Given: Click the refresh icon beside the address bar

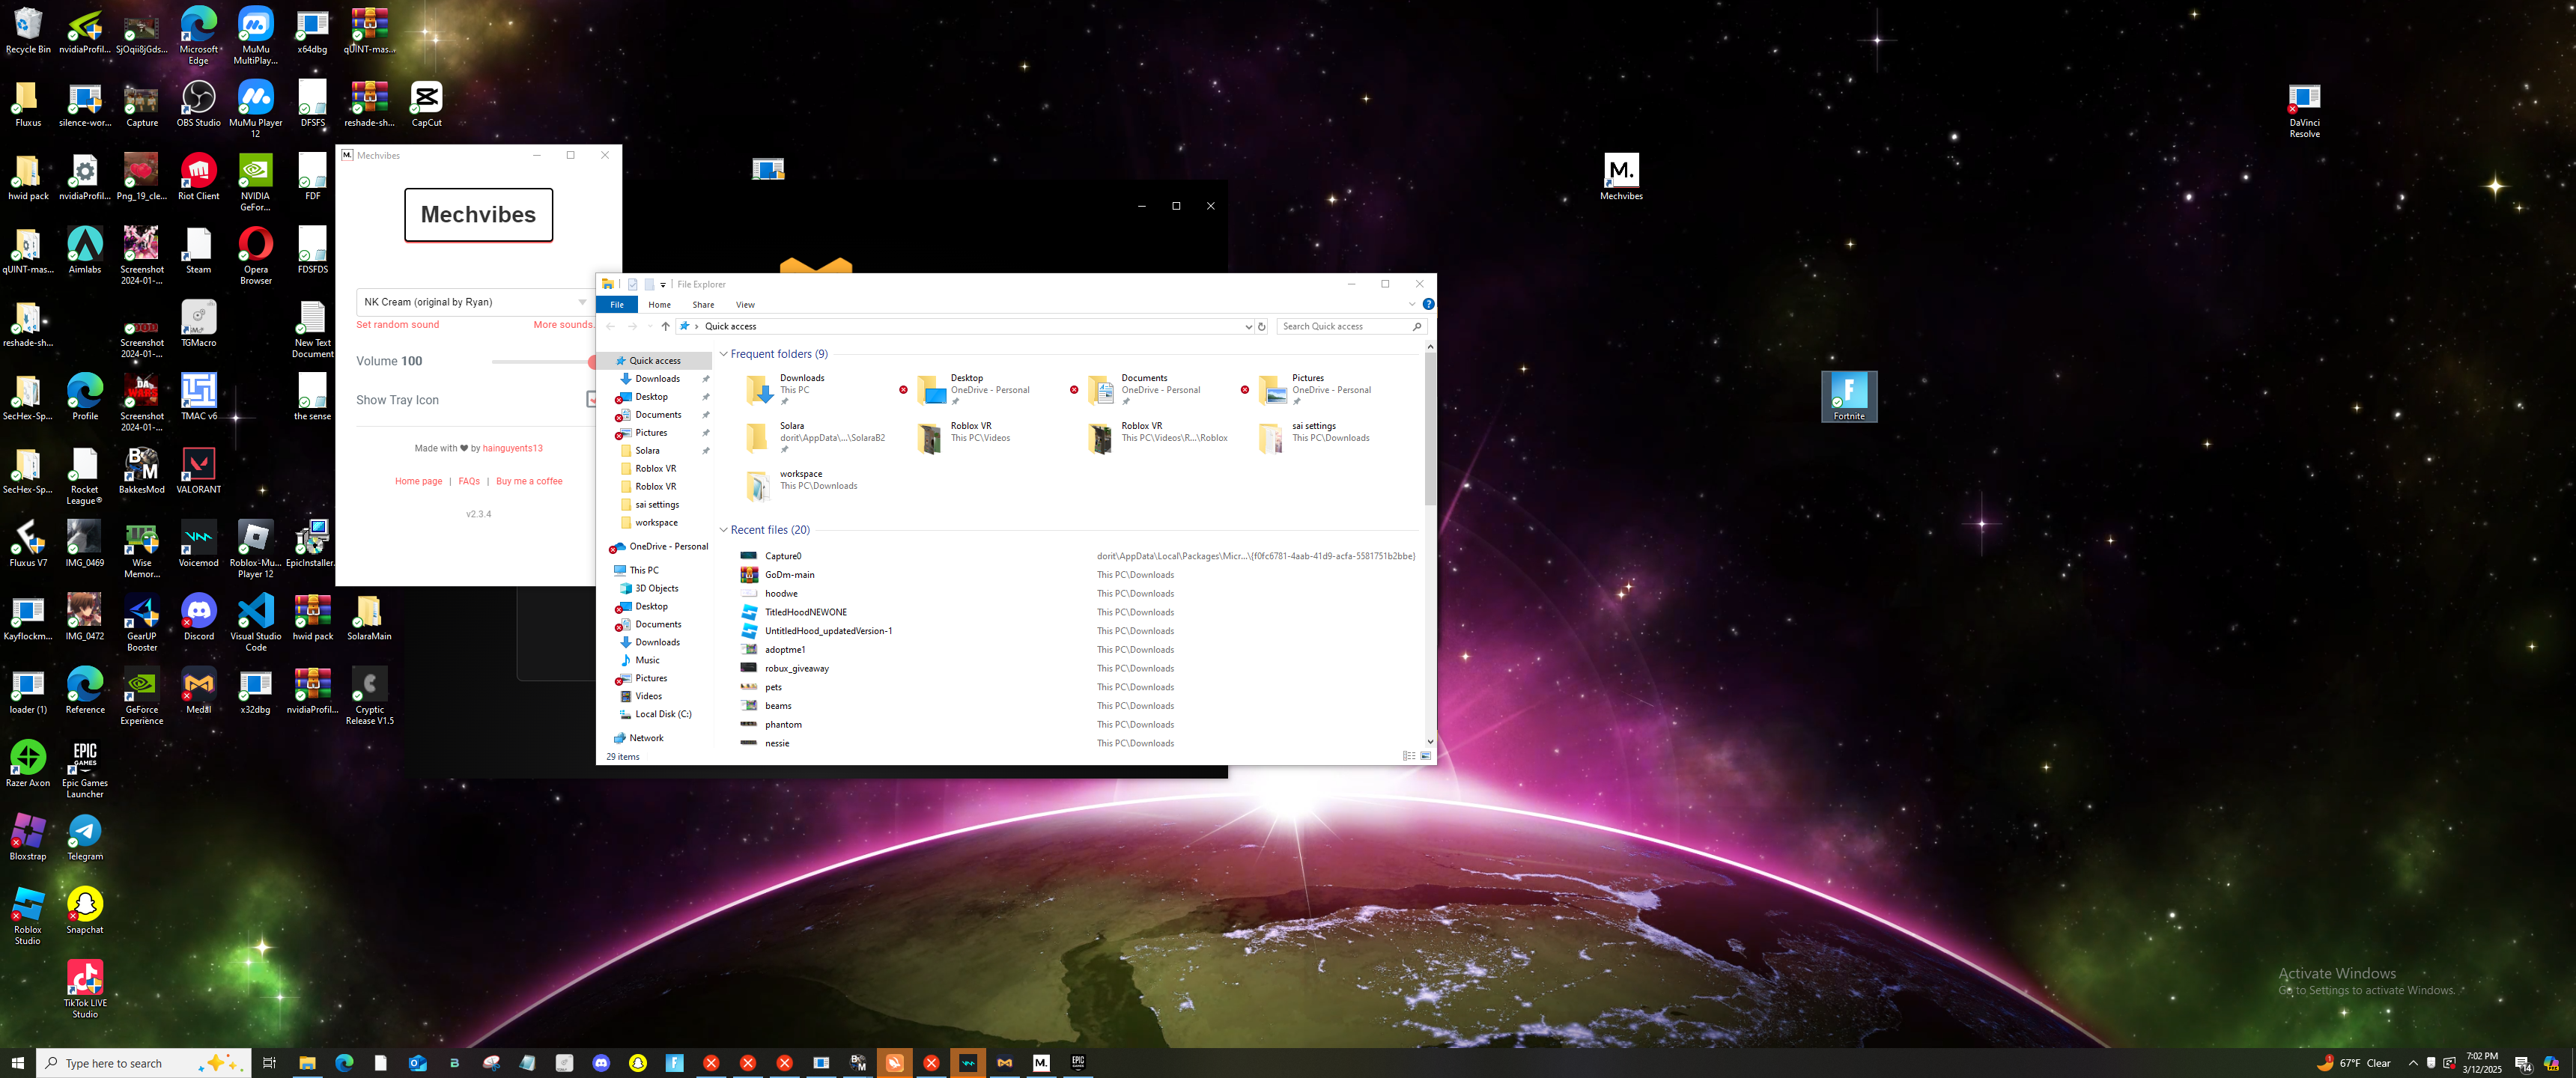Looking at the screenshot, I should tap(1261, 327).
